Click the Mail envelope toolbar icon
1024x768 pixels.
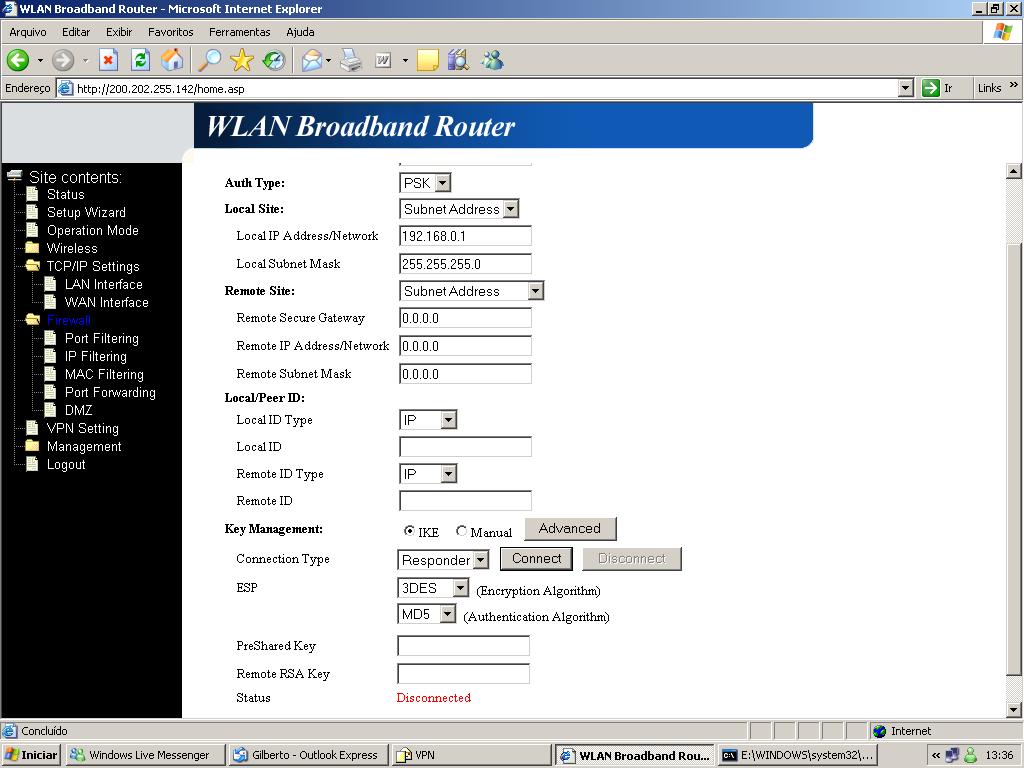click(x=312, y=61)
